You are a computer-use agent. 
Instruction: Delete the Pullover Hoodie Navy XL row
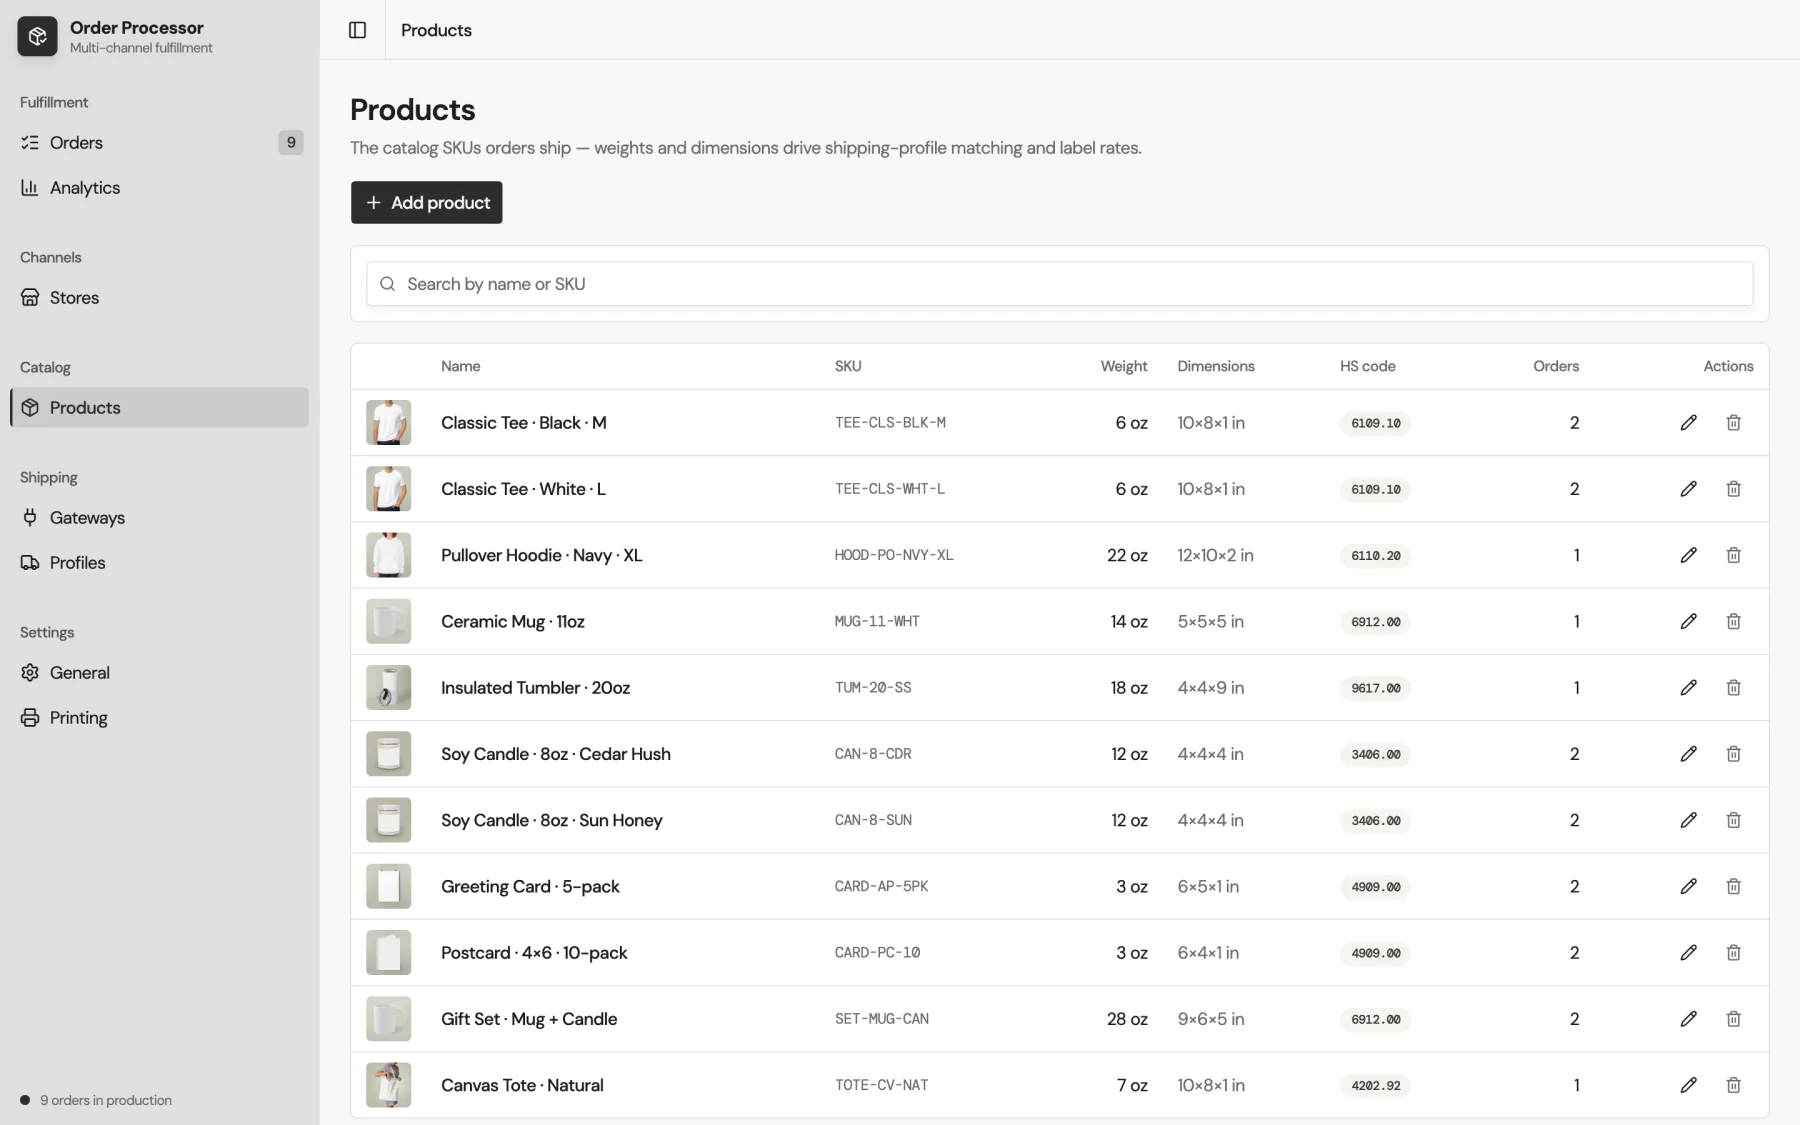1733,555
